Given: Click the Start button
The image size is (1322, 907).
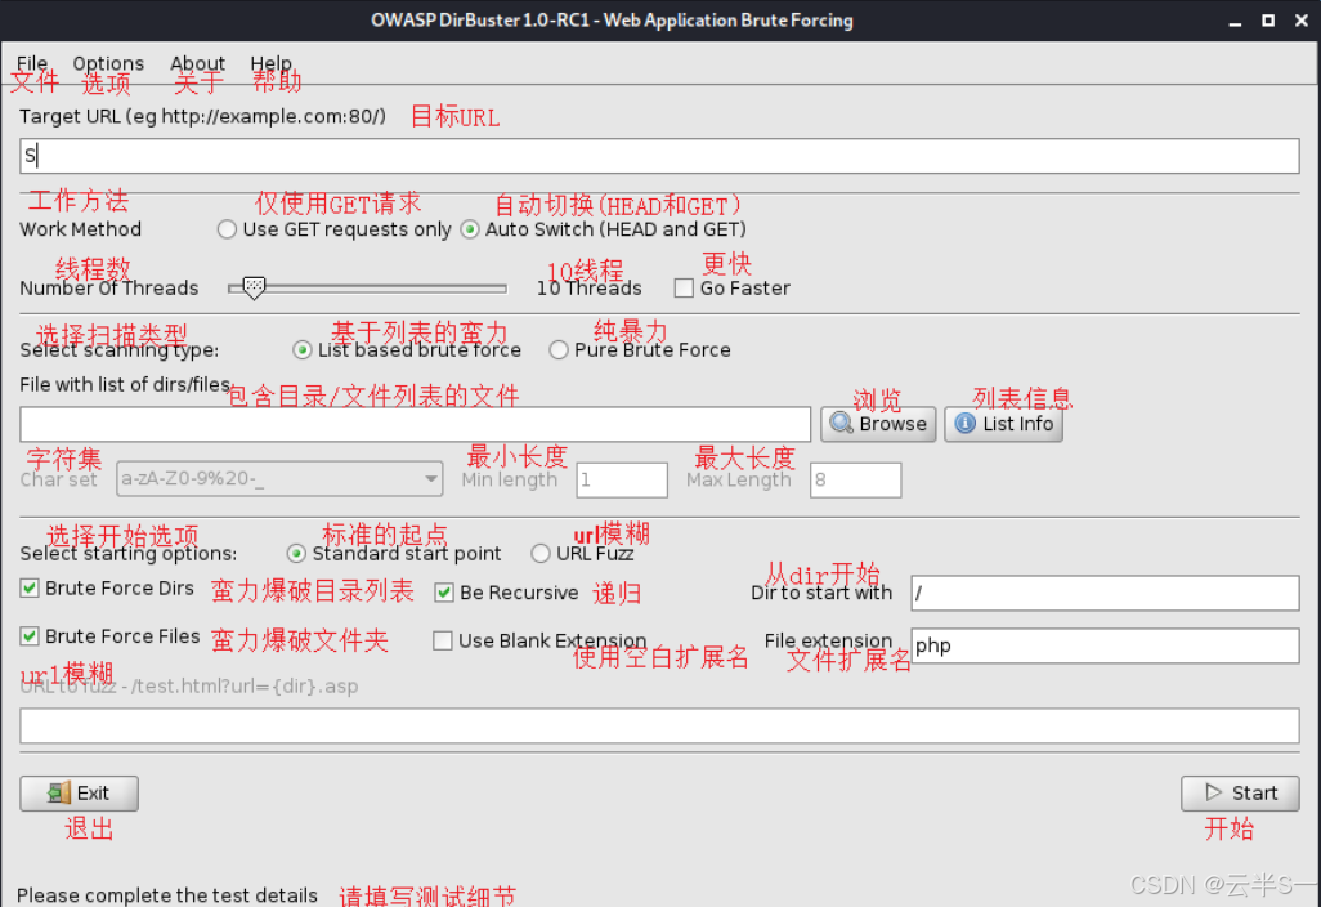Looking at the screenshot, I should click(x=1240, y=793).
